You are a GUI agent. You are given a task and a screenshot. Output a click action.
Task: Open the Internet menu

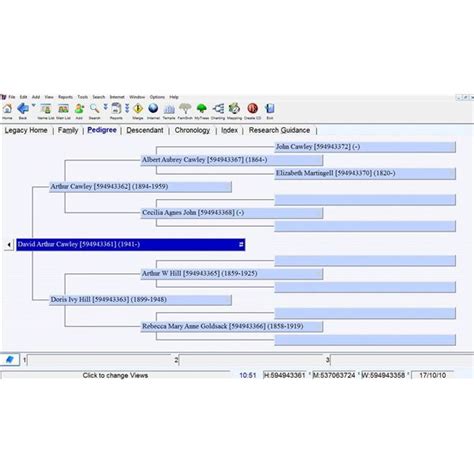pos(117,97)
